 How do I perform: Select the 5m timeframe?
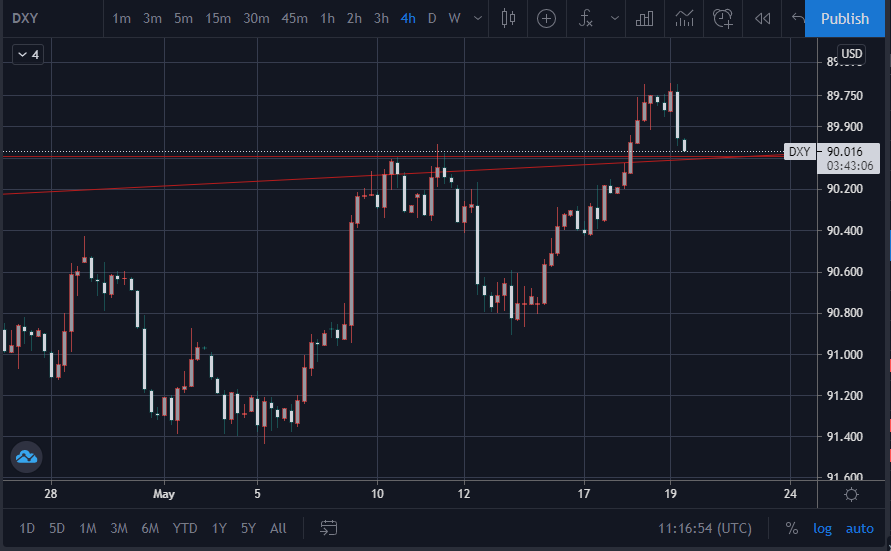[x=183, y=19]
